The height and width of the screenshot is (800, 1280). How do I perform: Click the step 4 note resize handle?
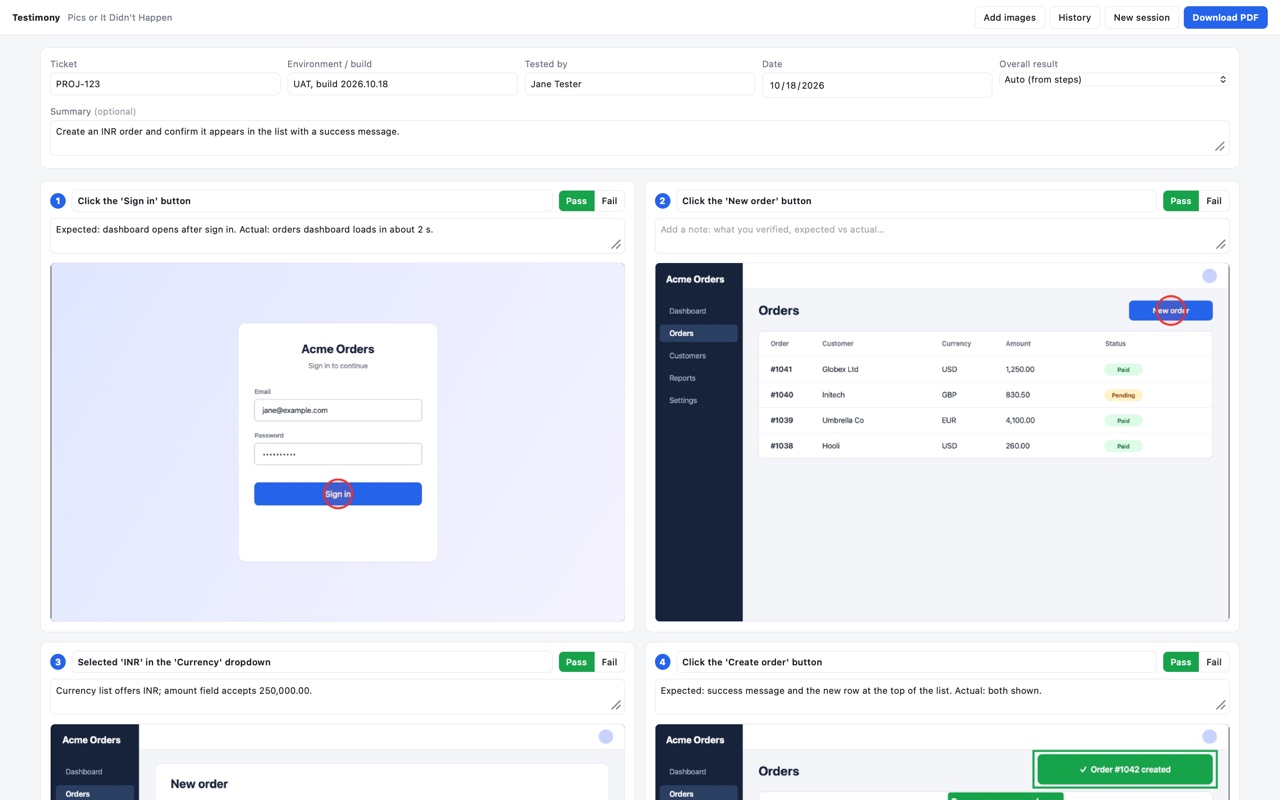click(x=1221, y=705)
